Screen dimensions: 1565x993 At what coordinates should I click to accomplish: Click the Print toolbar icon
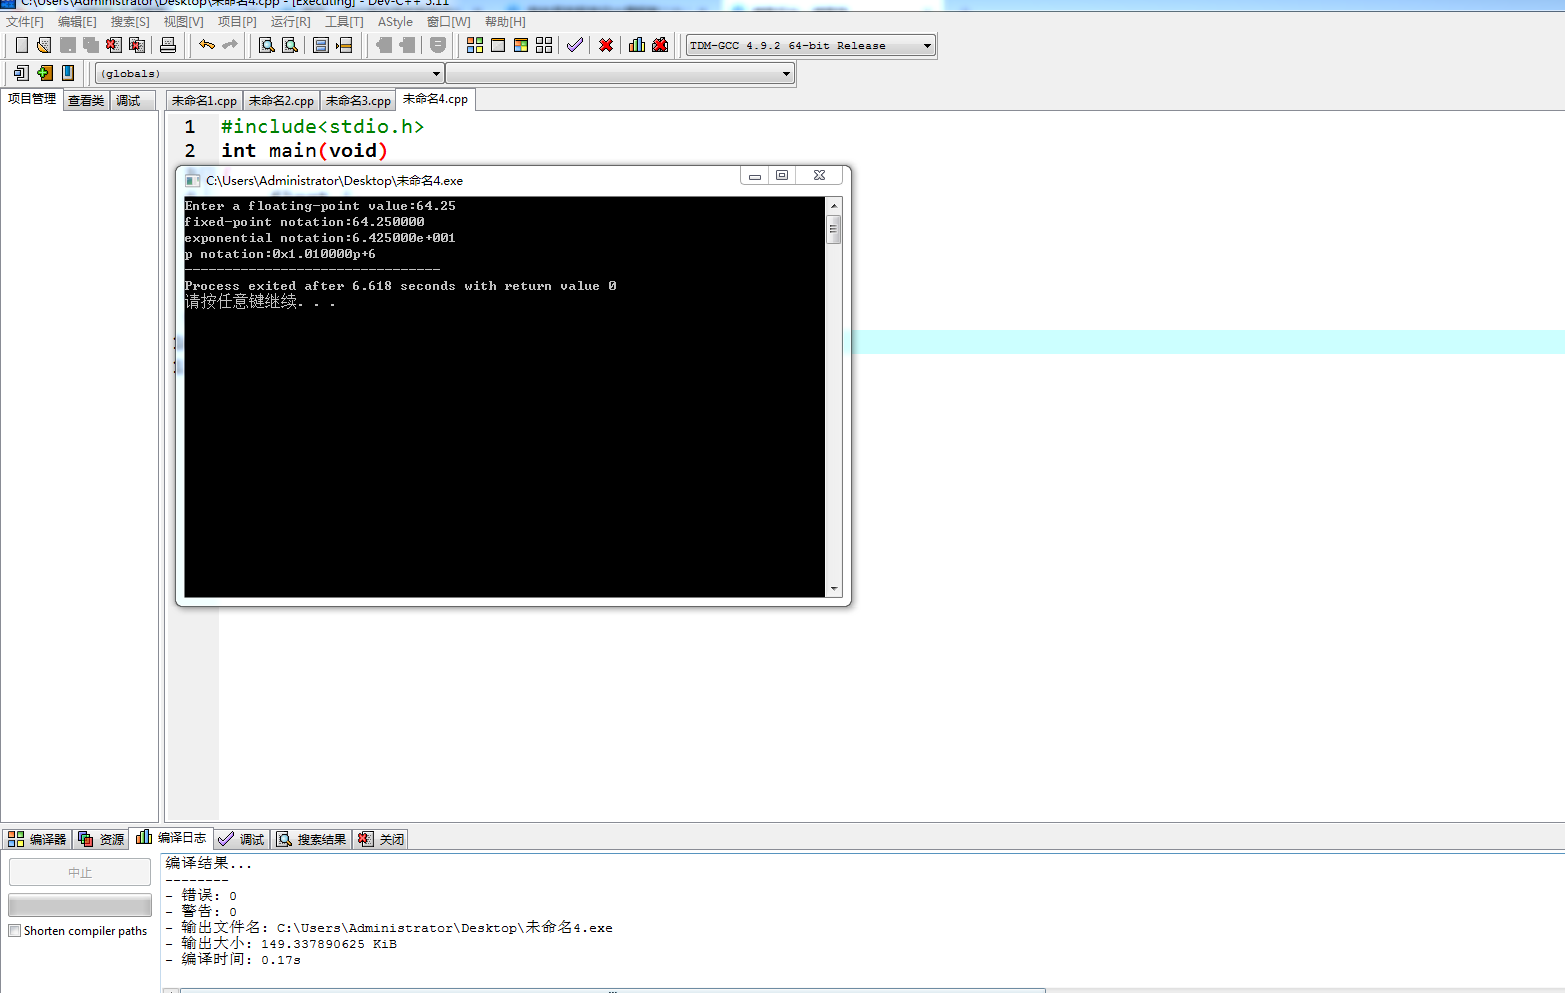coord(168,45)
